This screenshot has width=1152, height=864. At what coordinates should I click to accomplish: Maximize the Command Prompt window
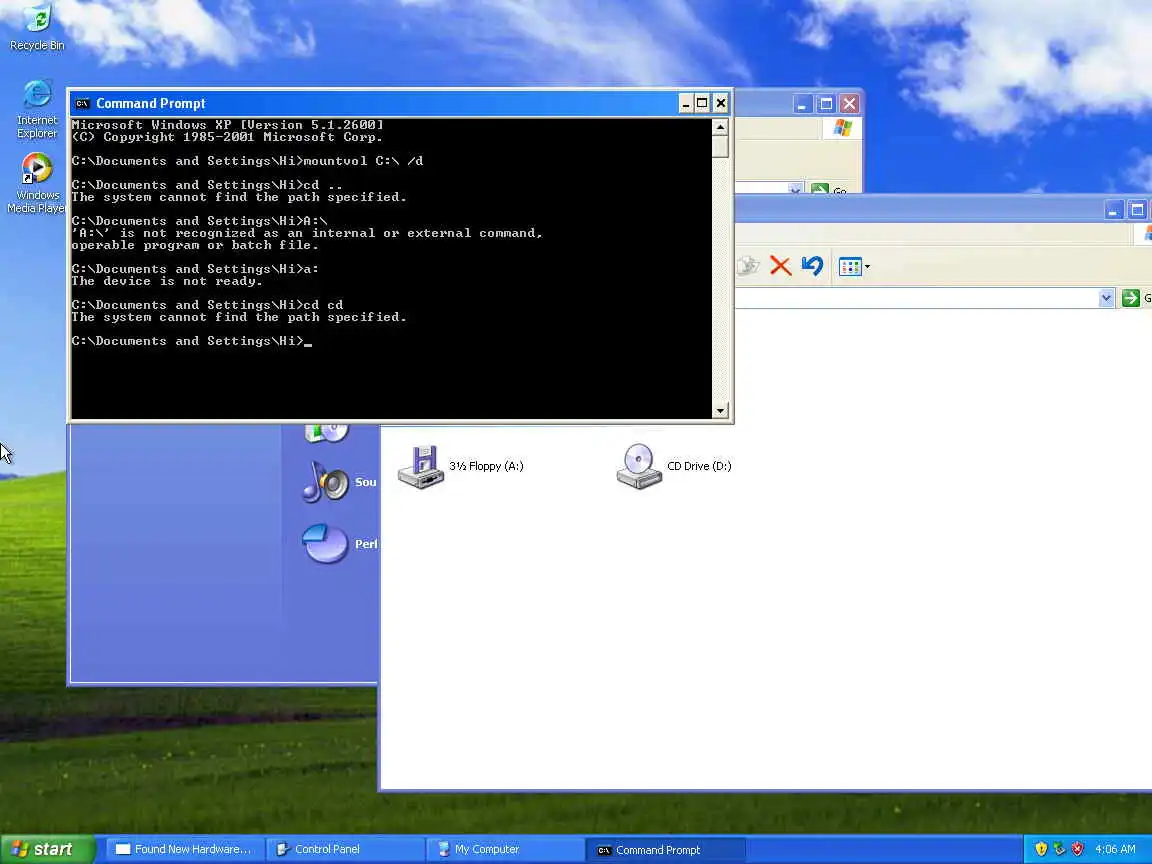702,104
